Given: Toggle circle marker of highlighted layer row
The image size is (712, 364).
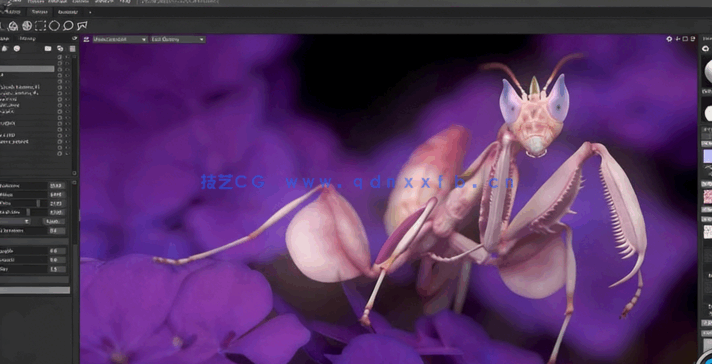Looking at the screenshot, I should coord(59,69).
